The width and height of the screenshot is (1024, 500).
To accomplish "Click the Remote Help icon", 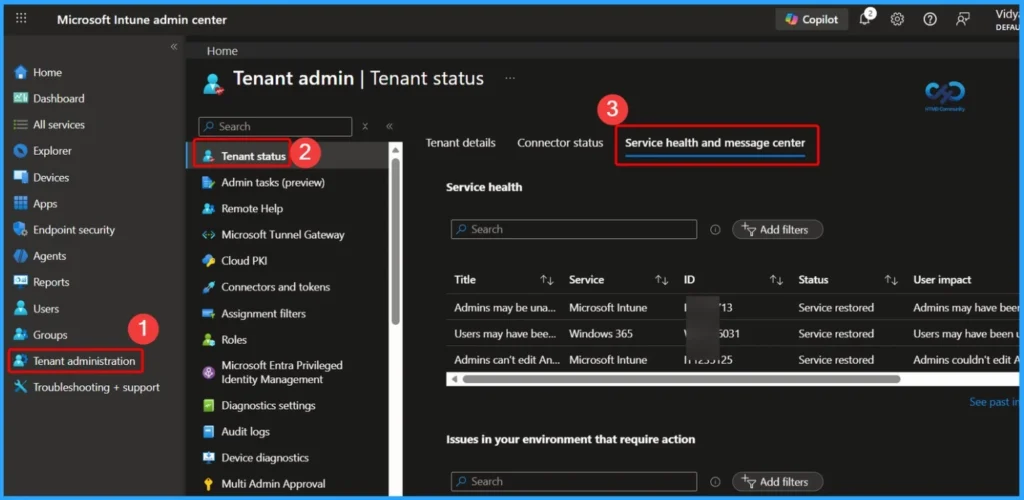I will (208, 209).
